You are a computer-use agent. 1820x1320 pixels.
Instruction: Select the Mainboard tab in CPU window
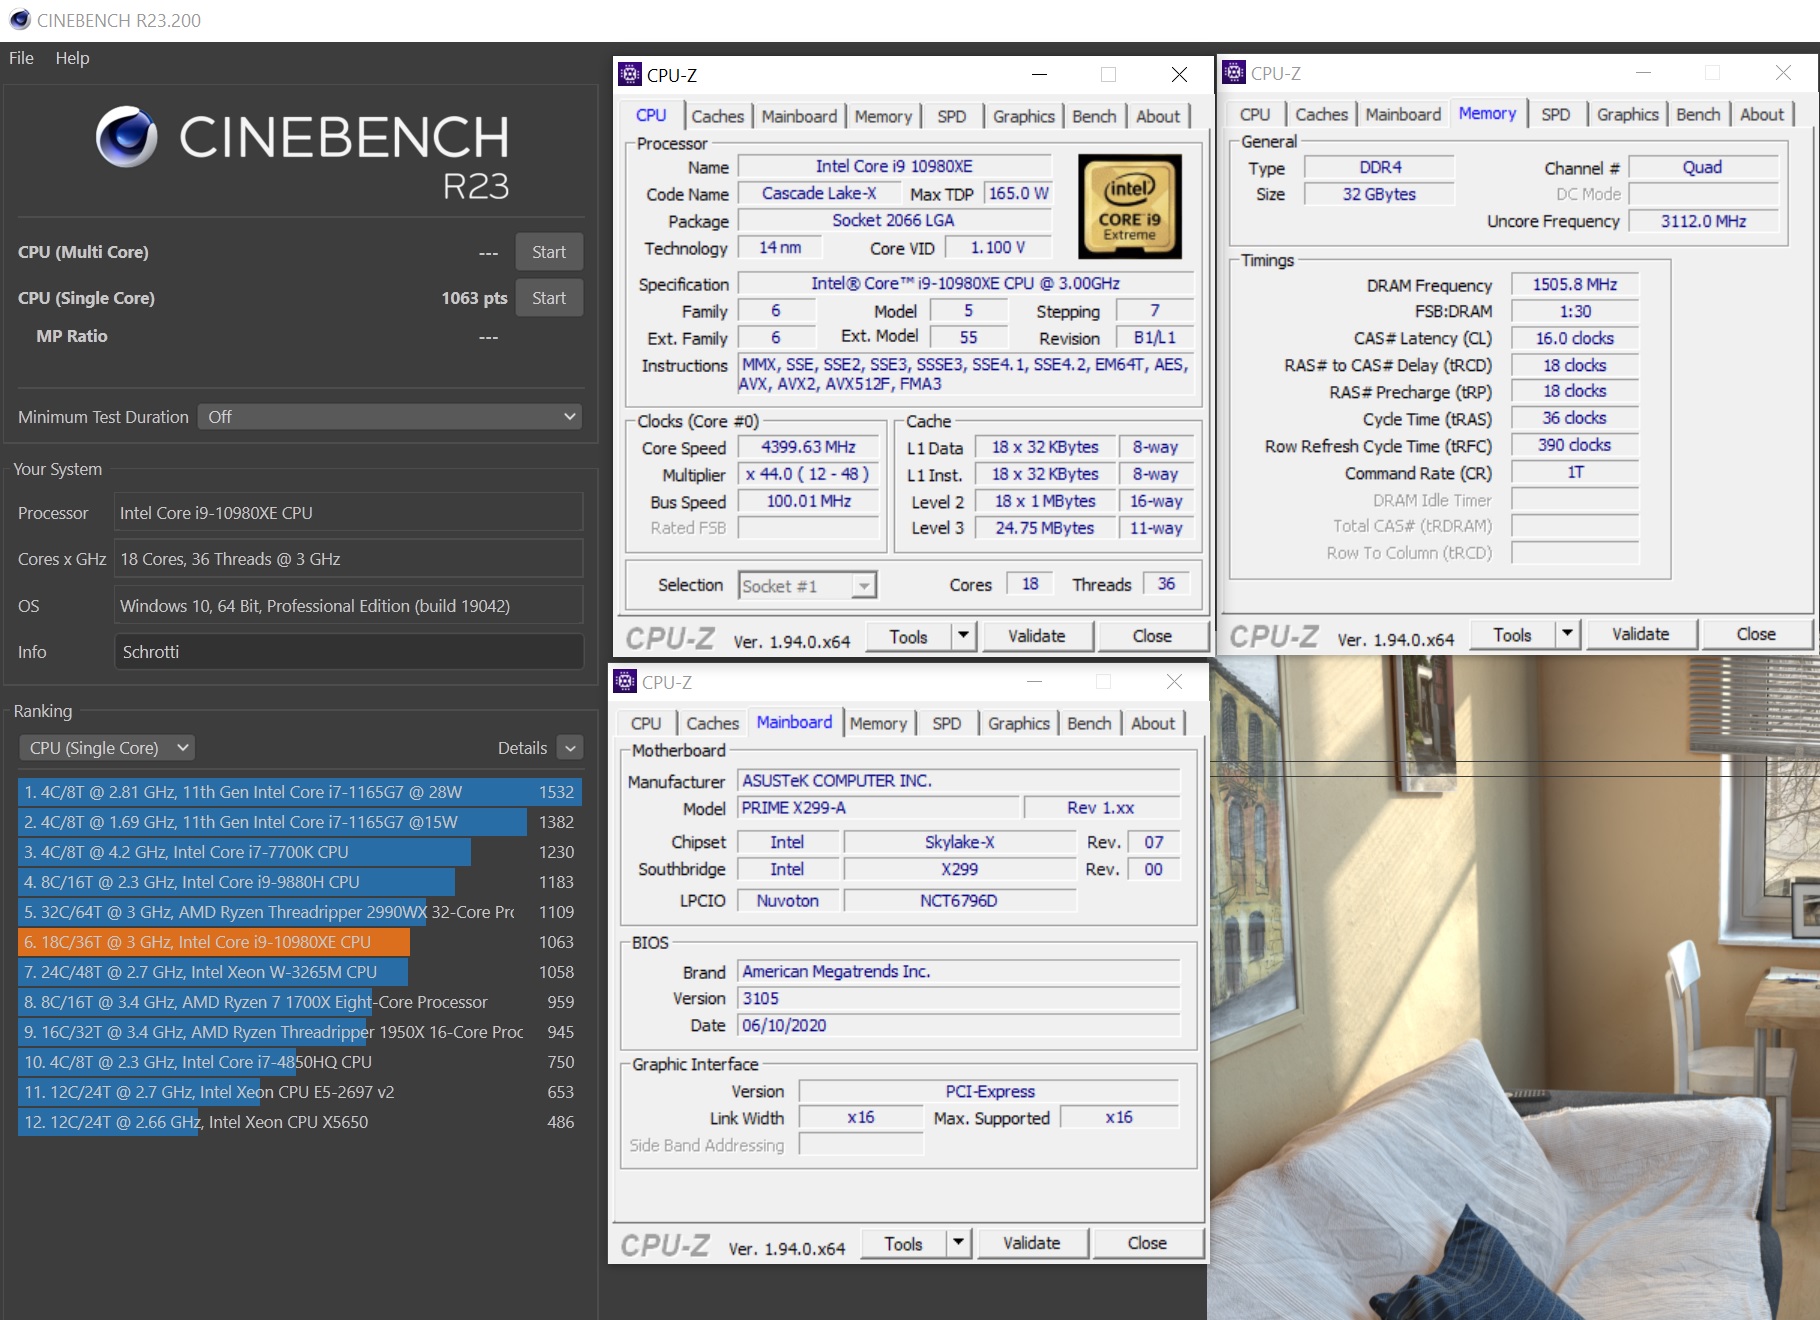(x=799, y=116)
